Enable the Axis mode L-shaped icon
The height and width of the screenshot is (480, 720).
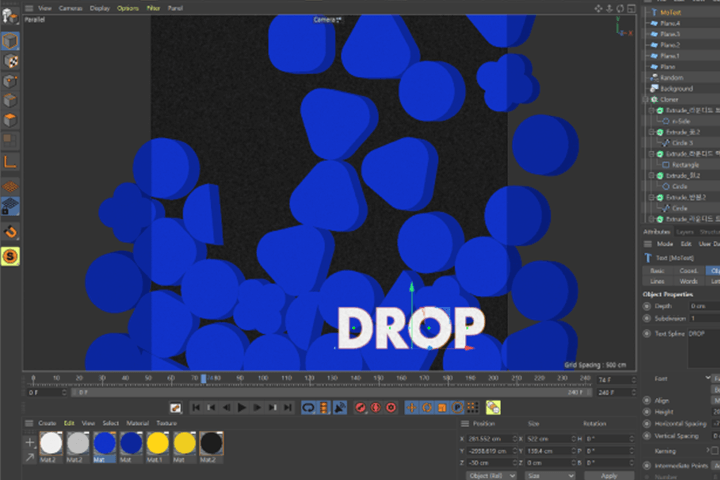10,162
